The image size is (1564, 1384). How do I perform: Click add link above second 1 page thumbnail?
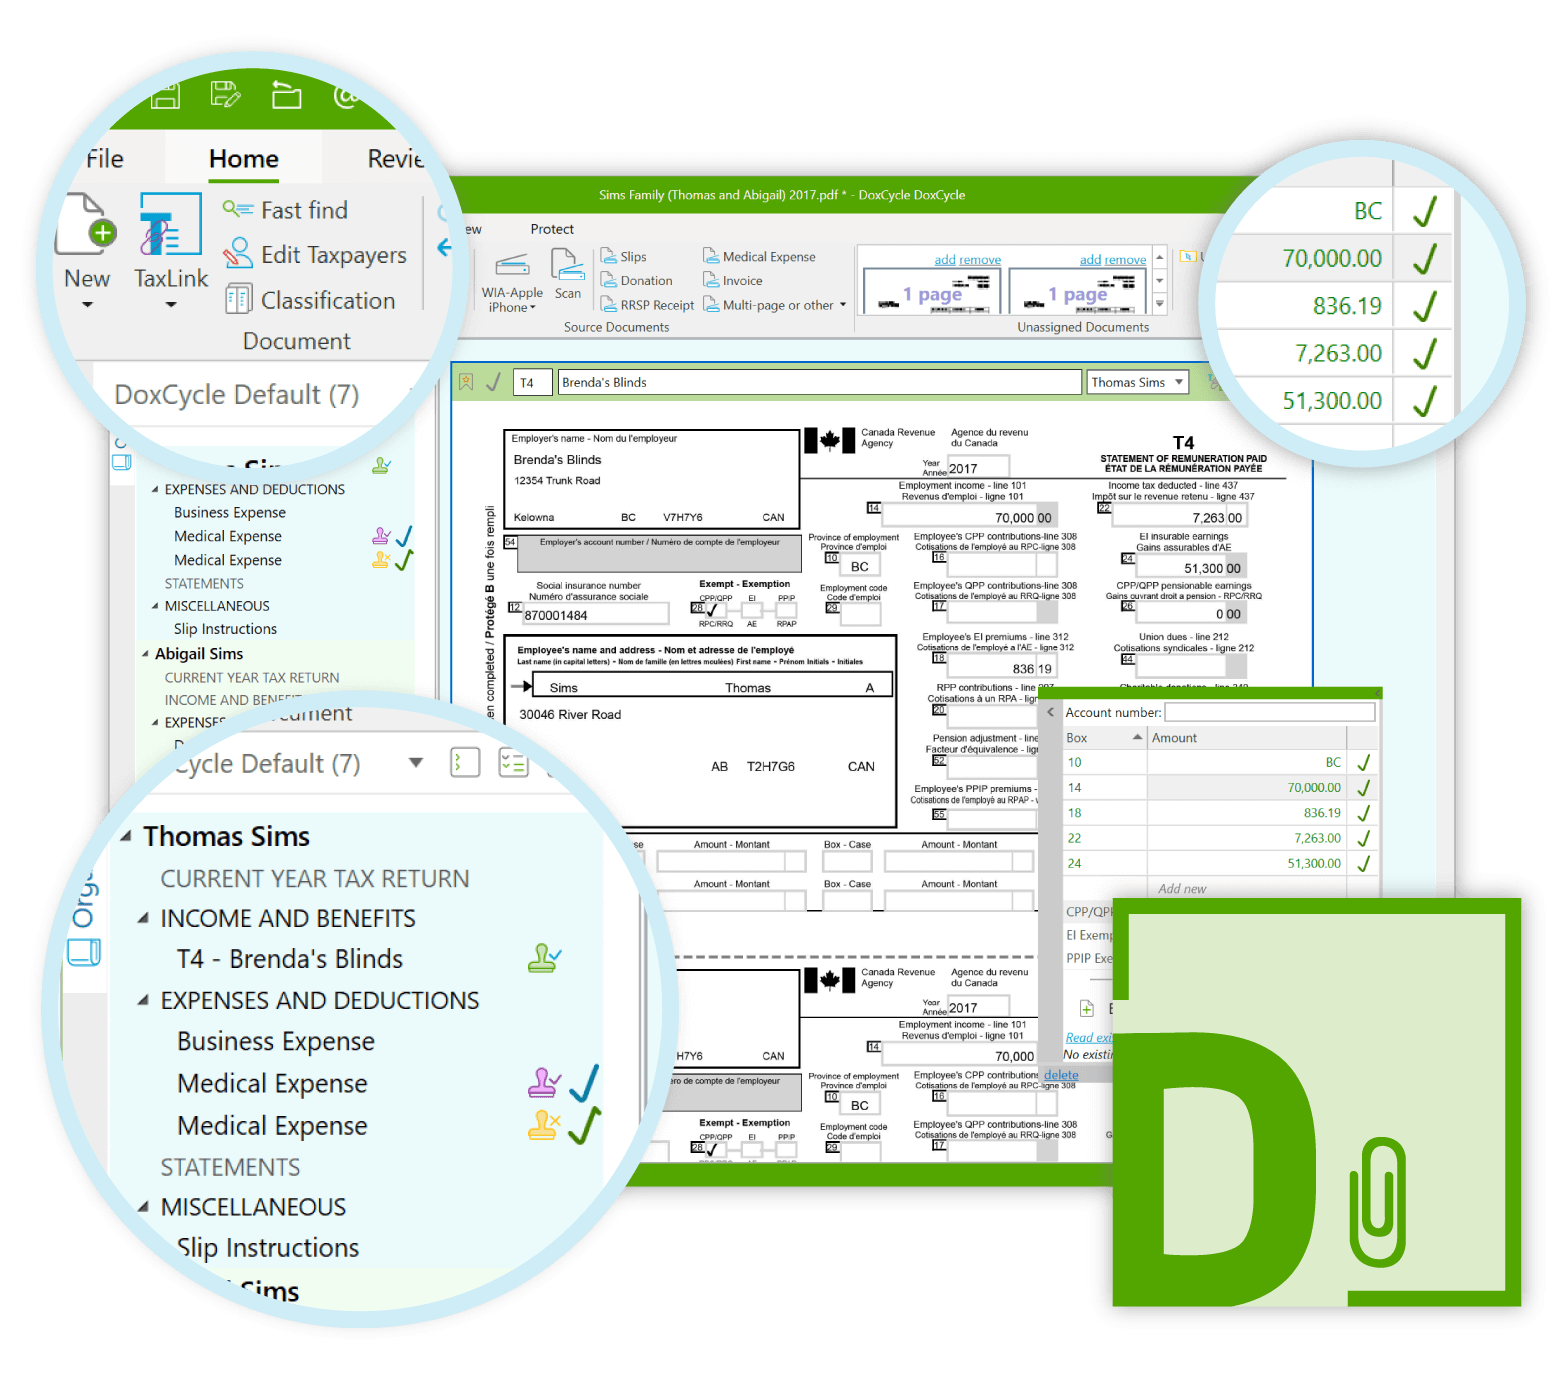tap(1090, 260)
